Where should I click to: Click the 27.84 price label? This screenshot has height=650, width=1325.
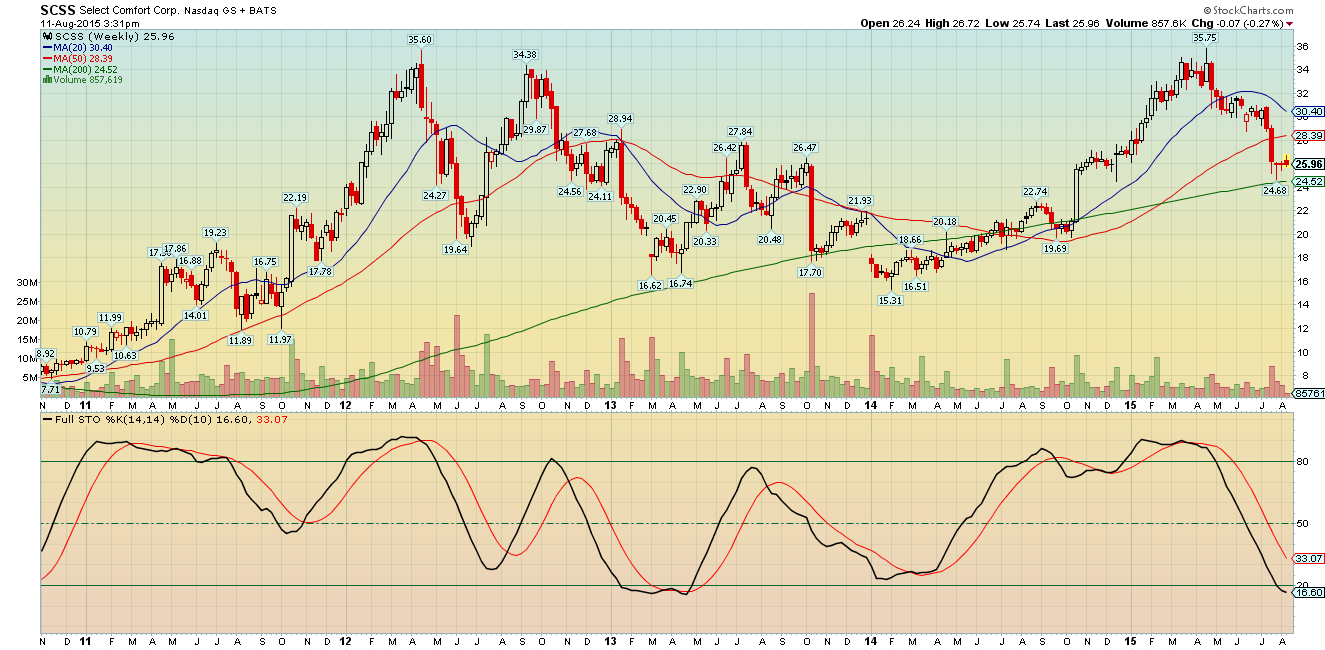(x=740, y=132)
